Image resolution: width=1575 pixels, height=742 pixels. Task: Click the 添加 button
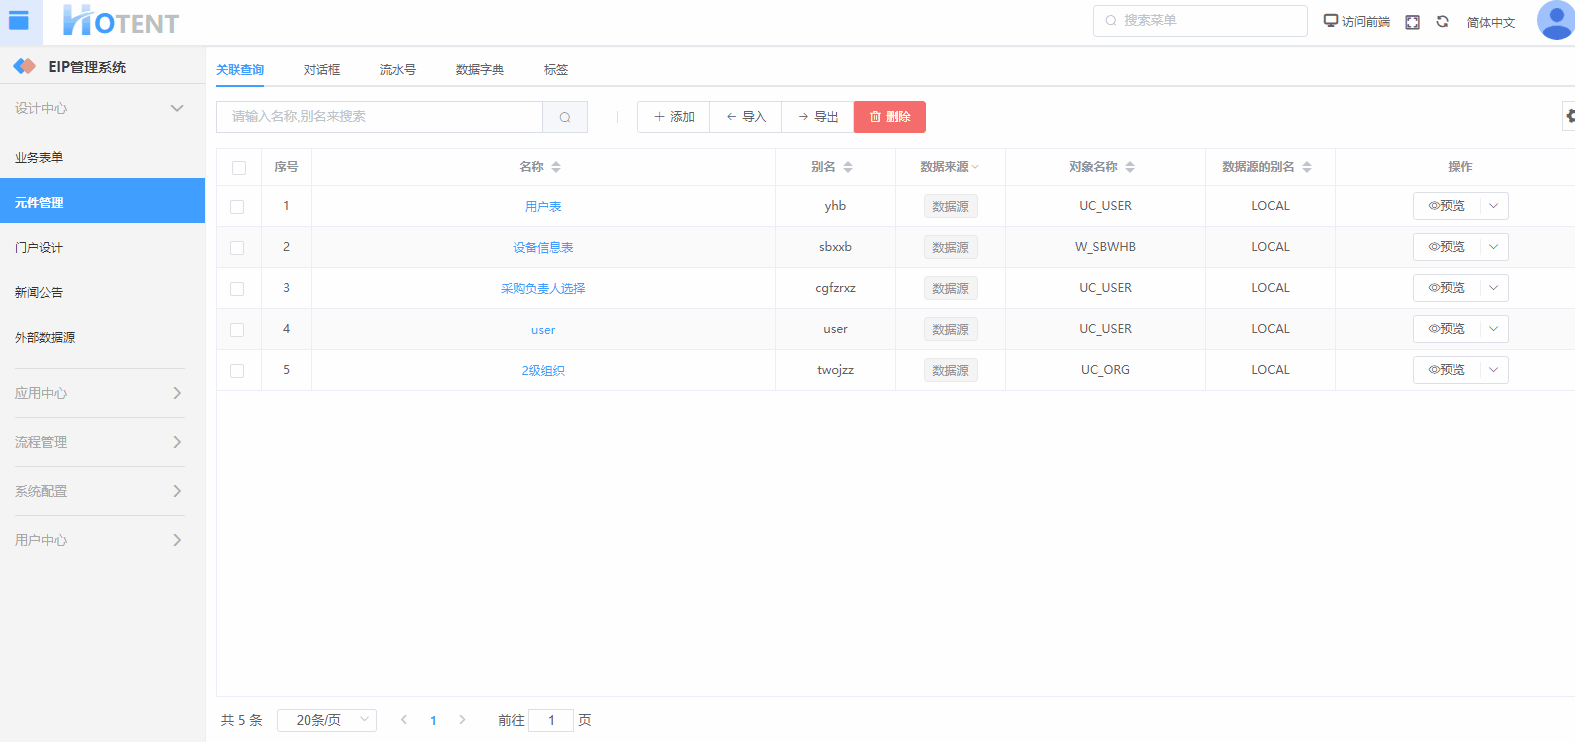click(673, 117)
